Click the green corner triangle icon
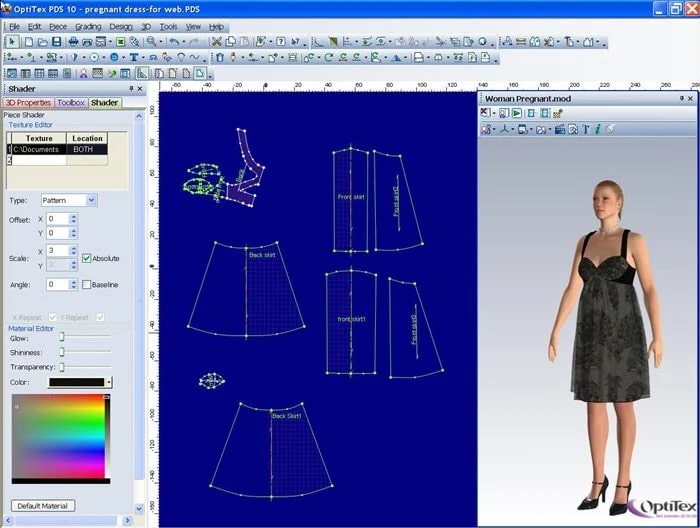The image size is (700, 528). tap(333, 42)
